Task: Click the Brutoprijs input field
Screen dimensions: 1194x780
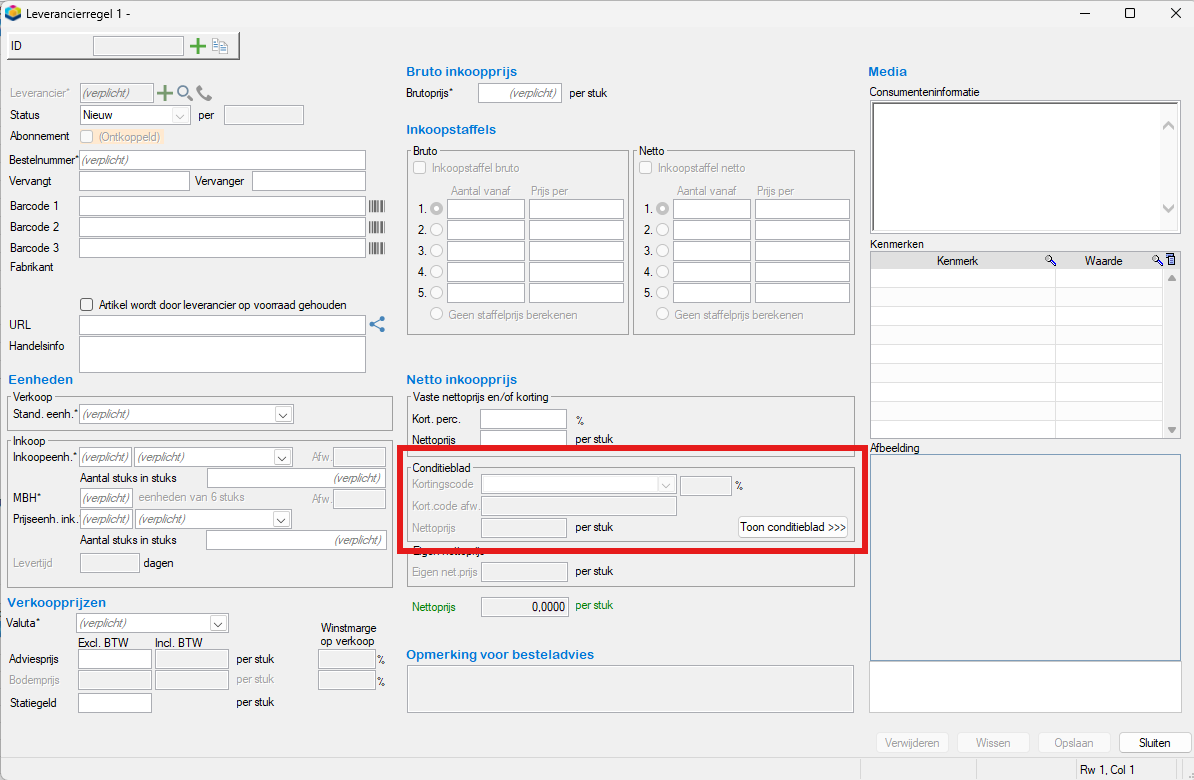Action: click(520, 93)
